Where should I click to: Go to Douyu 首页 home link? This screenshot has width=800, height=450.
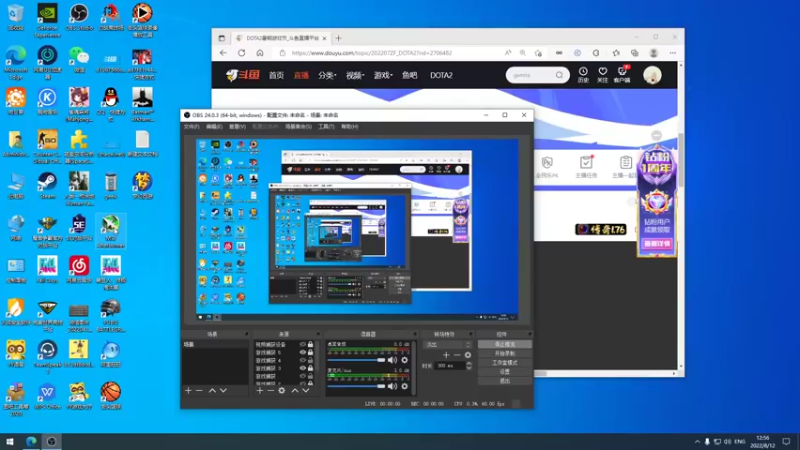[x=276, y=75]
